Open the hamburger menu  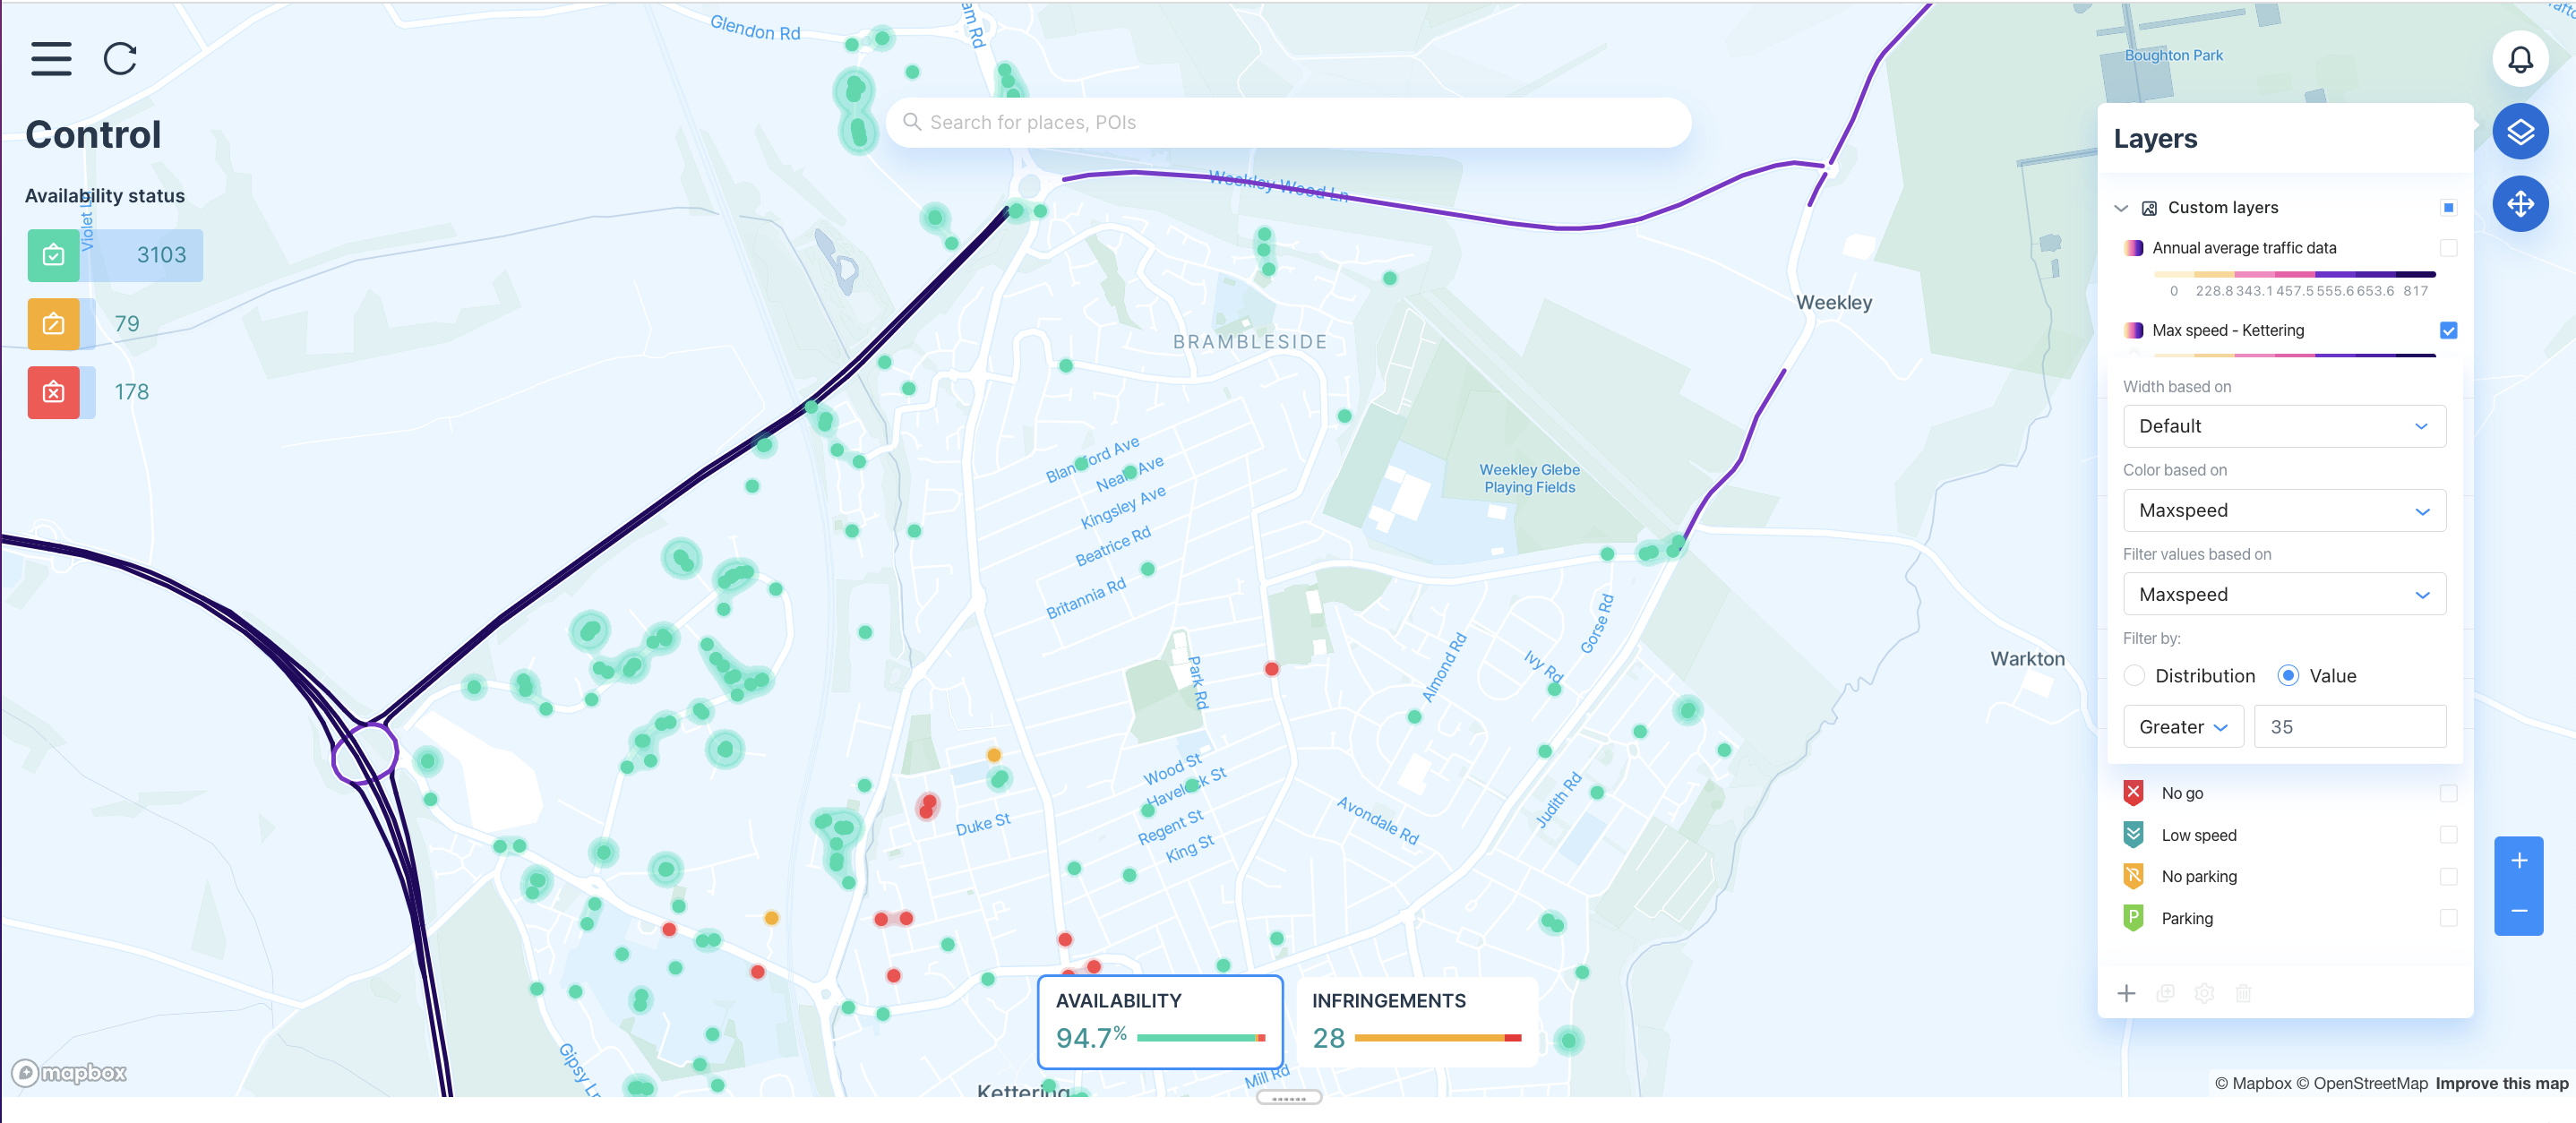pos(51,59)
